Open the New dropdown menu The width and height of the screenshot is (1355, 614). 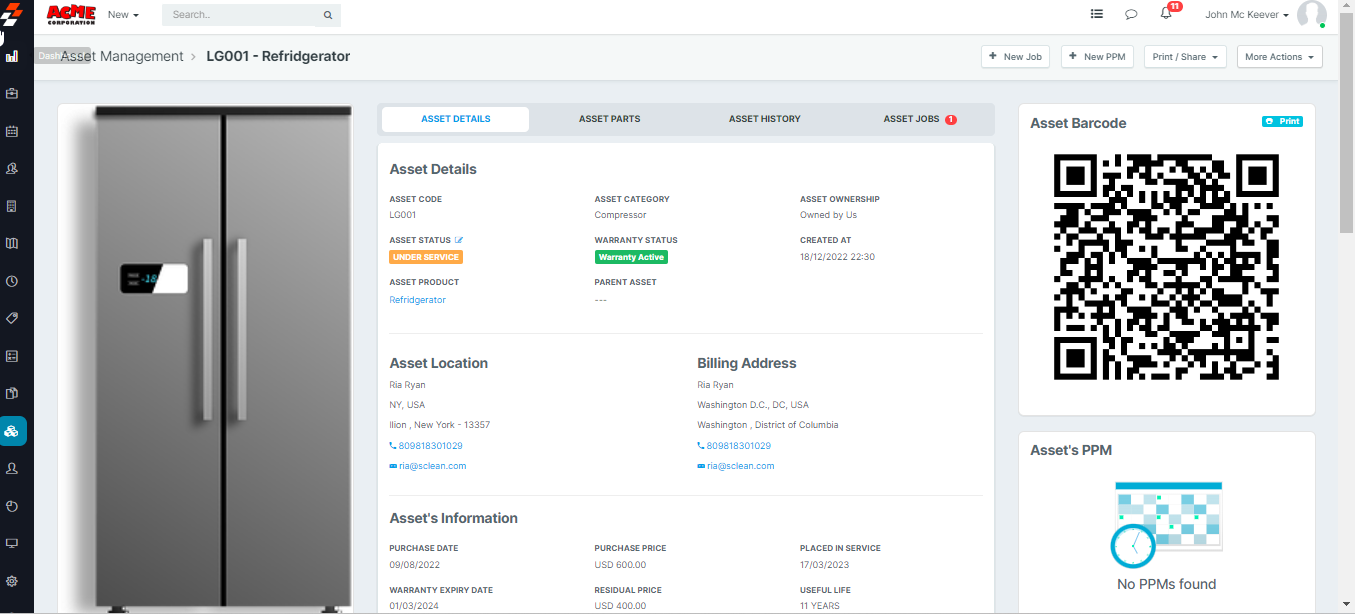click(123, 15)
